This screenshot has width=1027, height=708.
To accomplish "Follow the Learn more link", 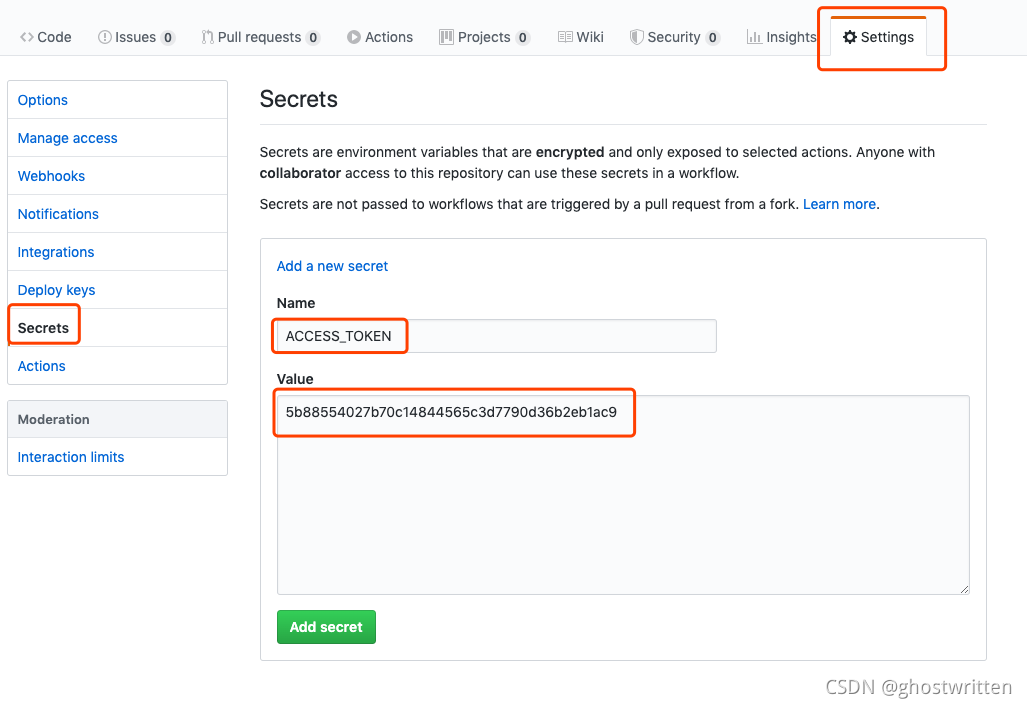I will tap(839, 204).
